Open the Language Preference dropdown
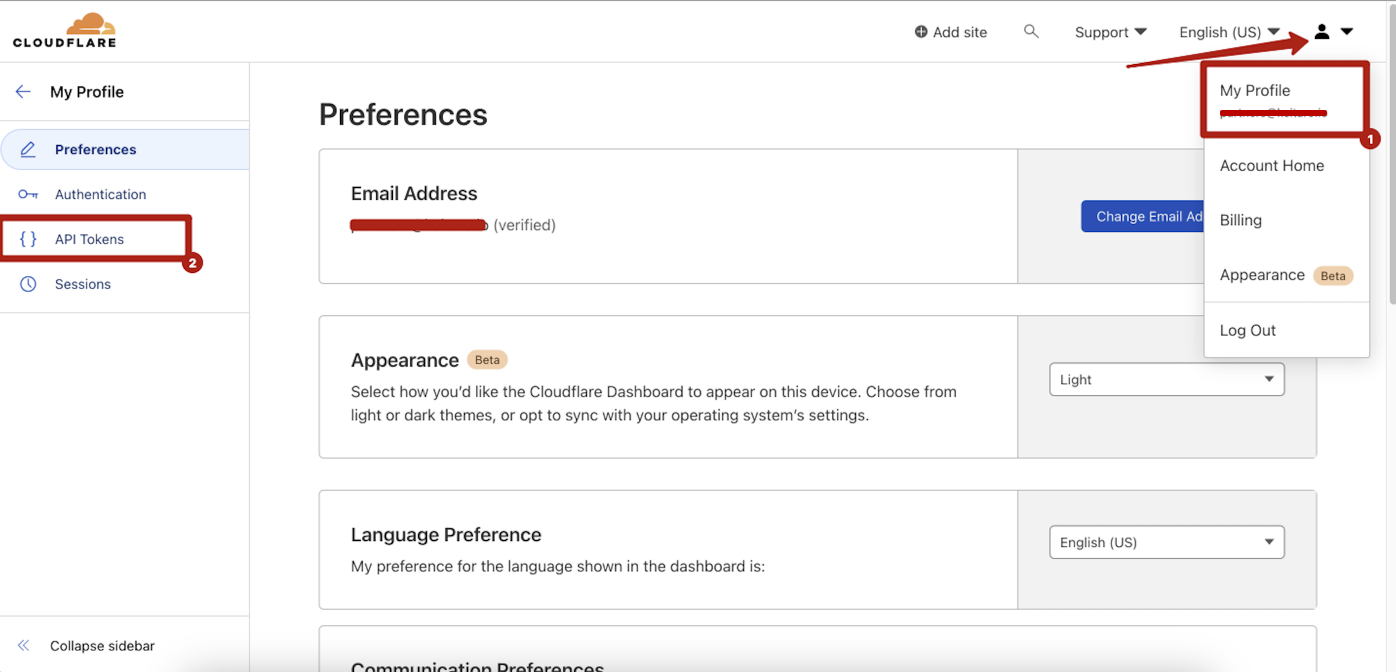The image size is (1396, 672). pyautogui.click(x=1166, y=542)
